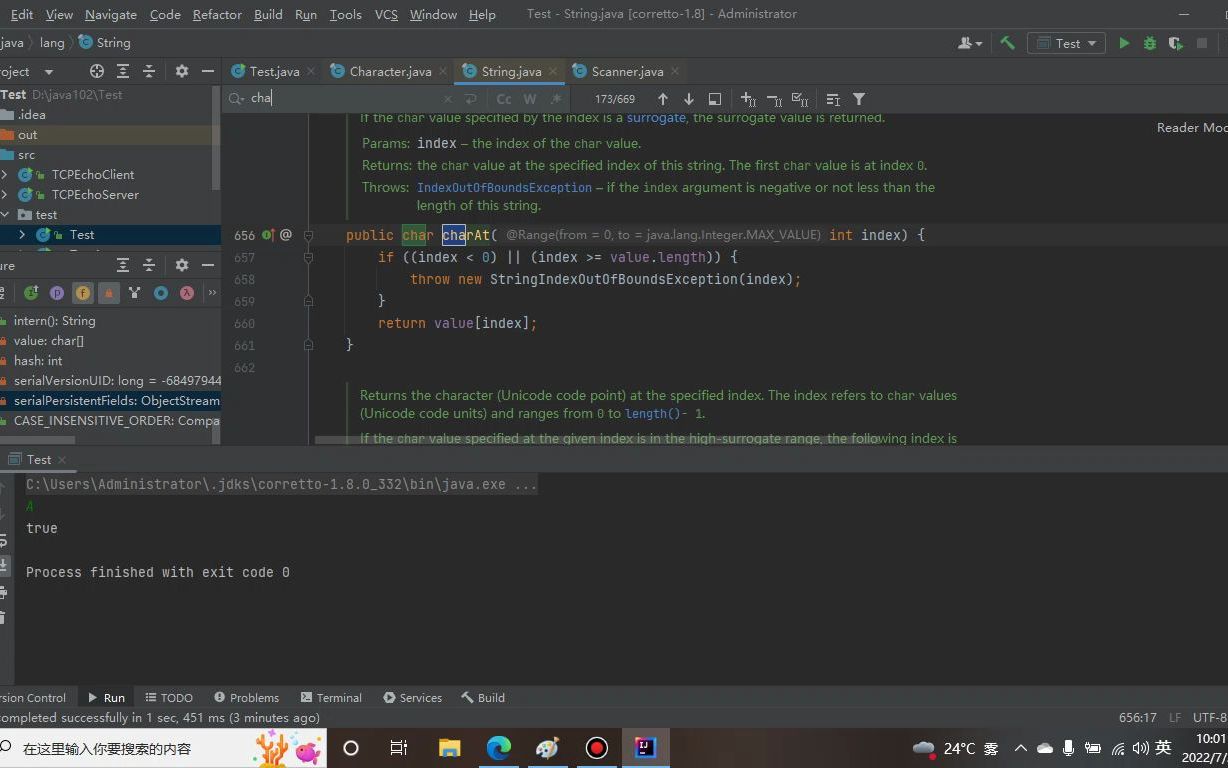Open the VCS menu
The width and height of the screenshot is (1228, 768).
pyautogui.click(x=386, y=14)
